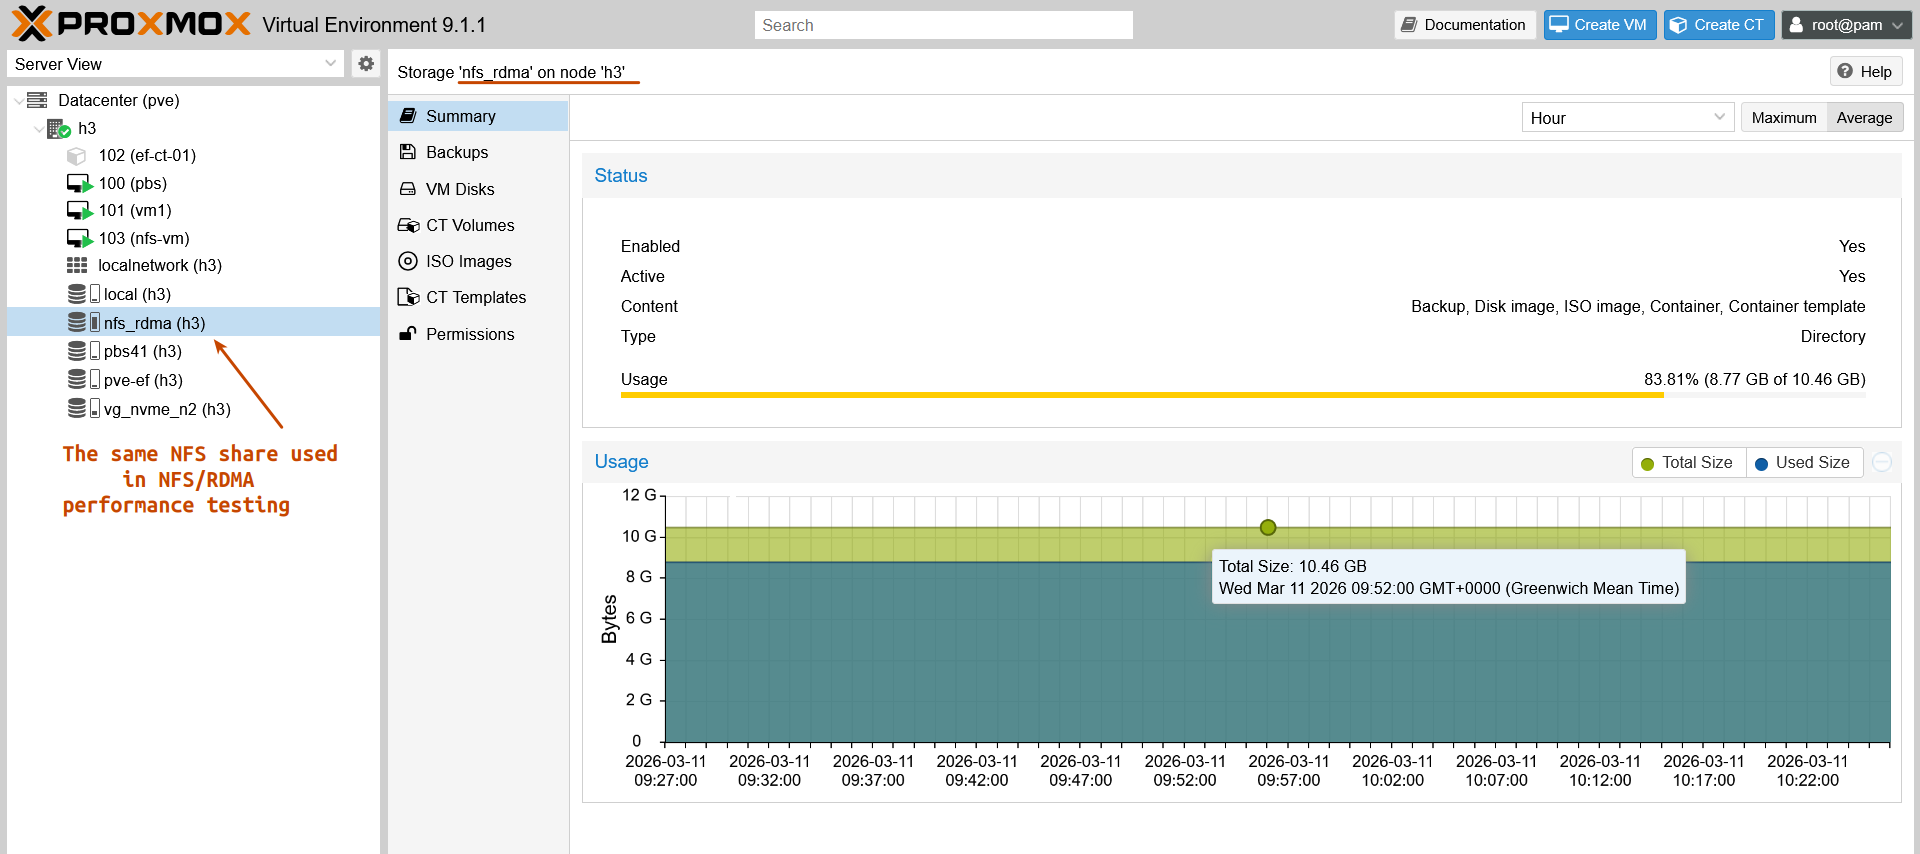Click the Backups floppy disk icon
1920x854 pixels.
click(x=408, y=152)
